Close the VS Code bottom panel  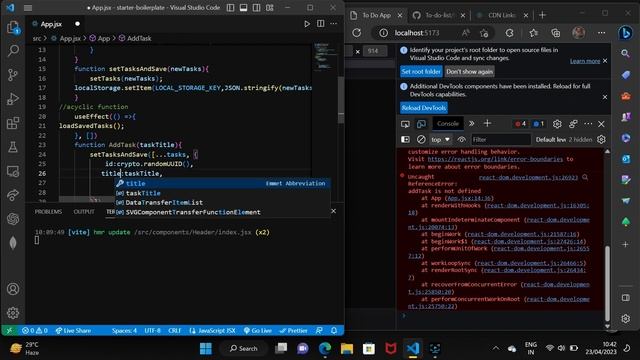[333, 211]
